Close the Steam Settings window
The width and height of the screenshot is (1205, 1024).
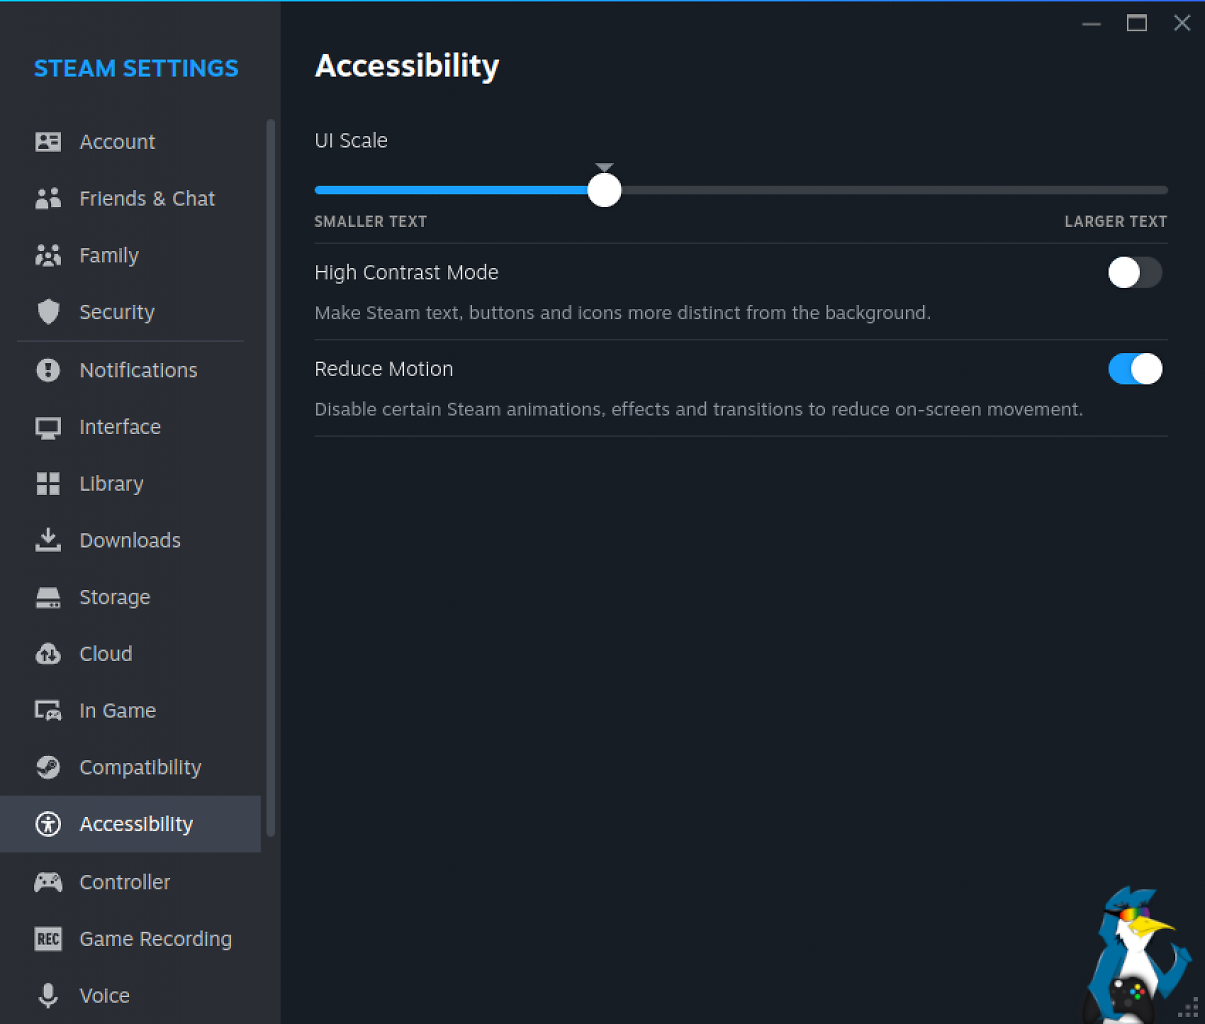(x=1182, y=23)
